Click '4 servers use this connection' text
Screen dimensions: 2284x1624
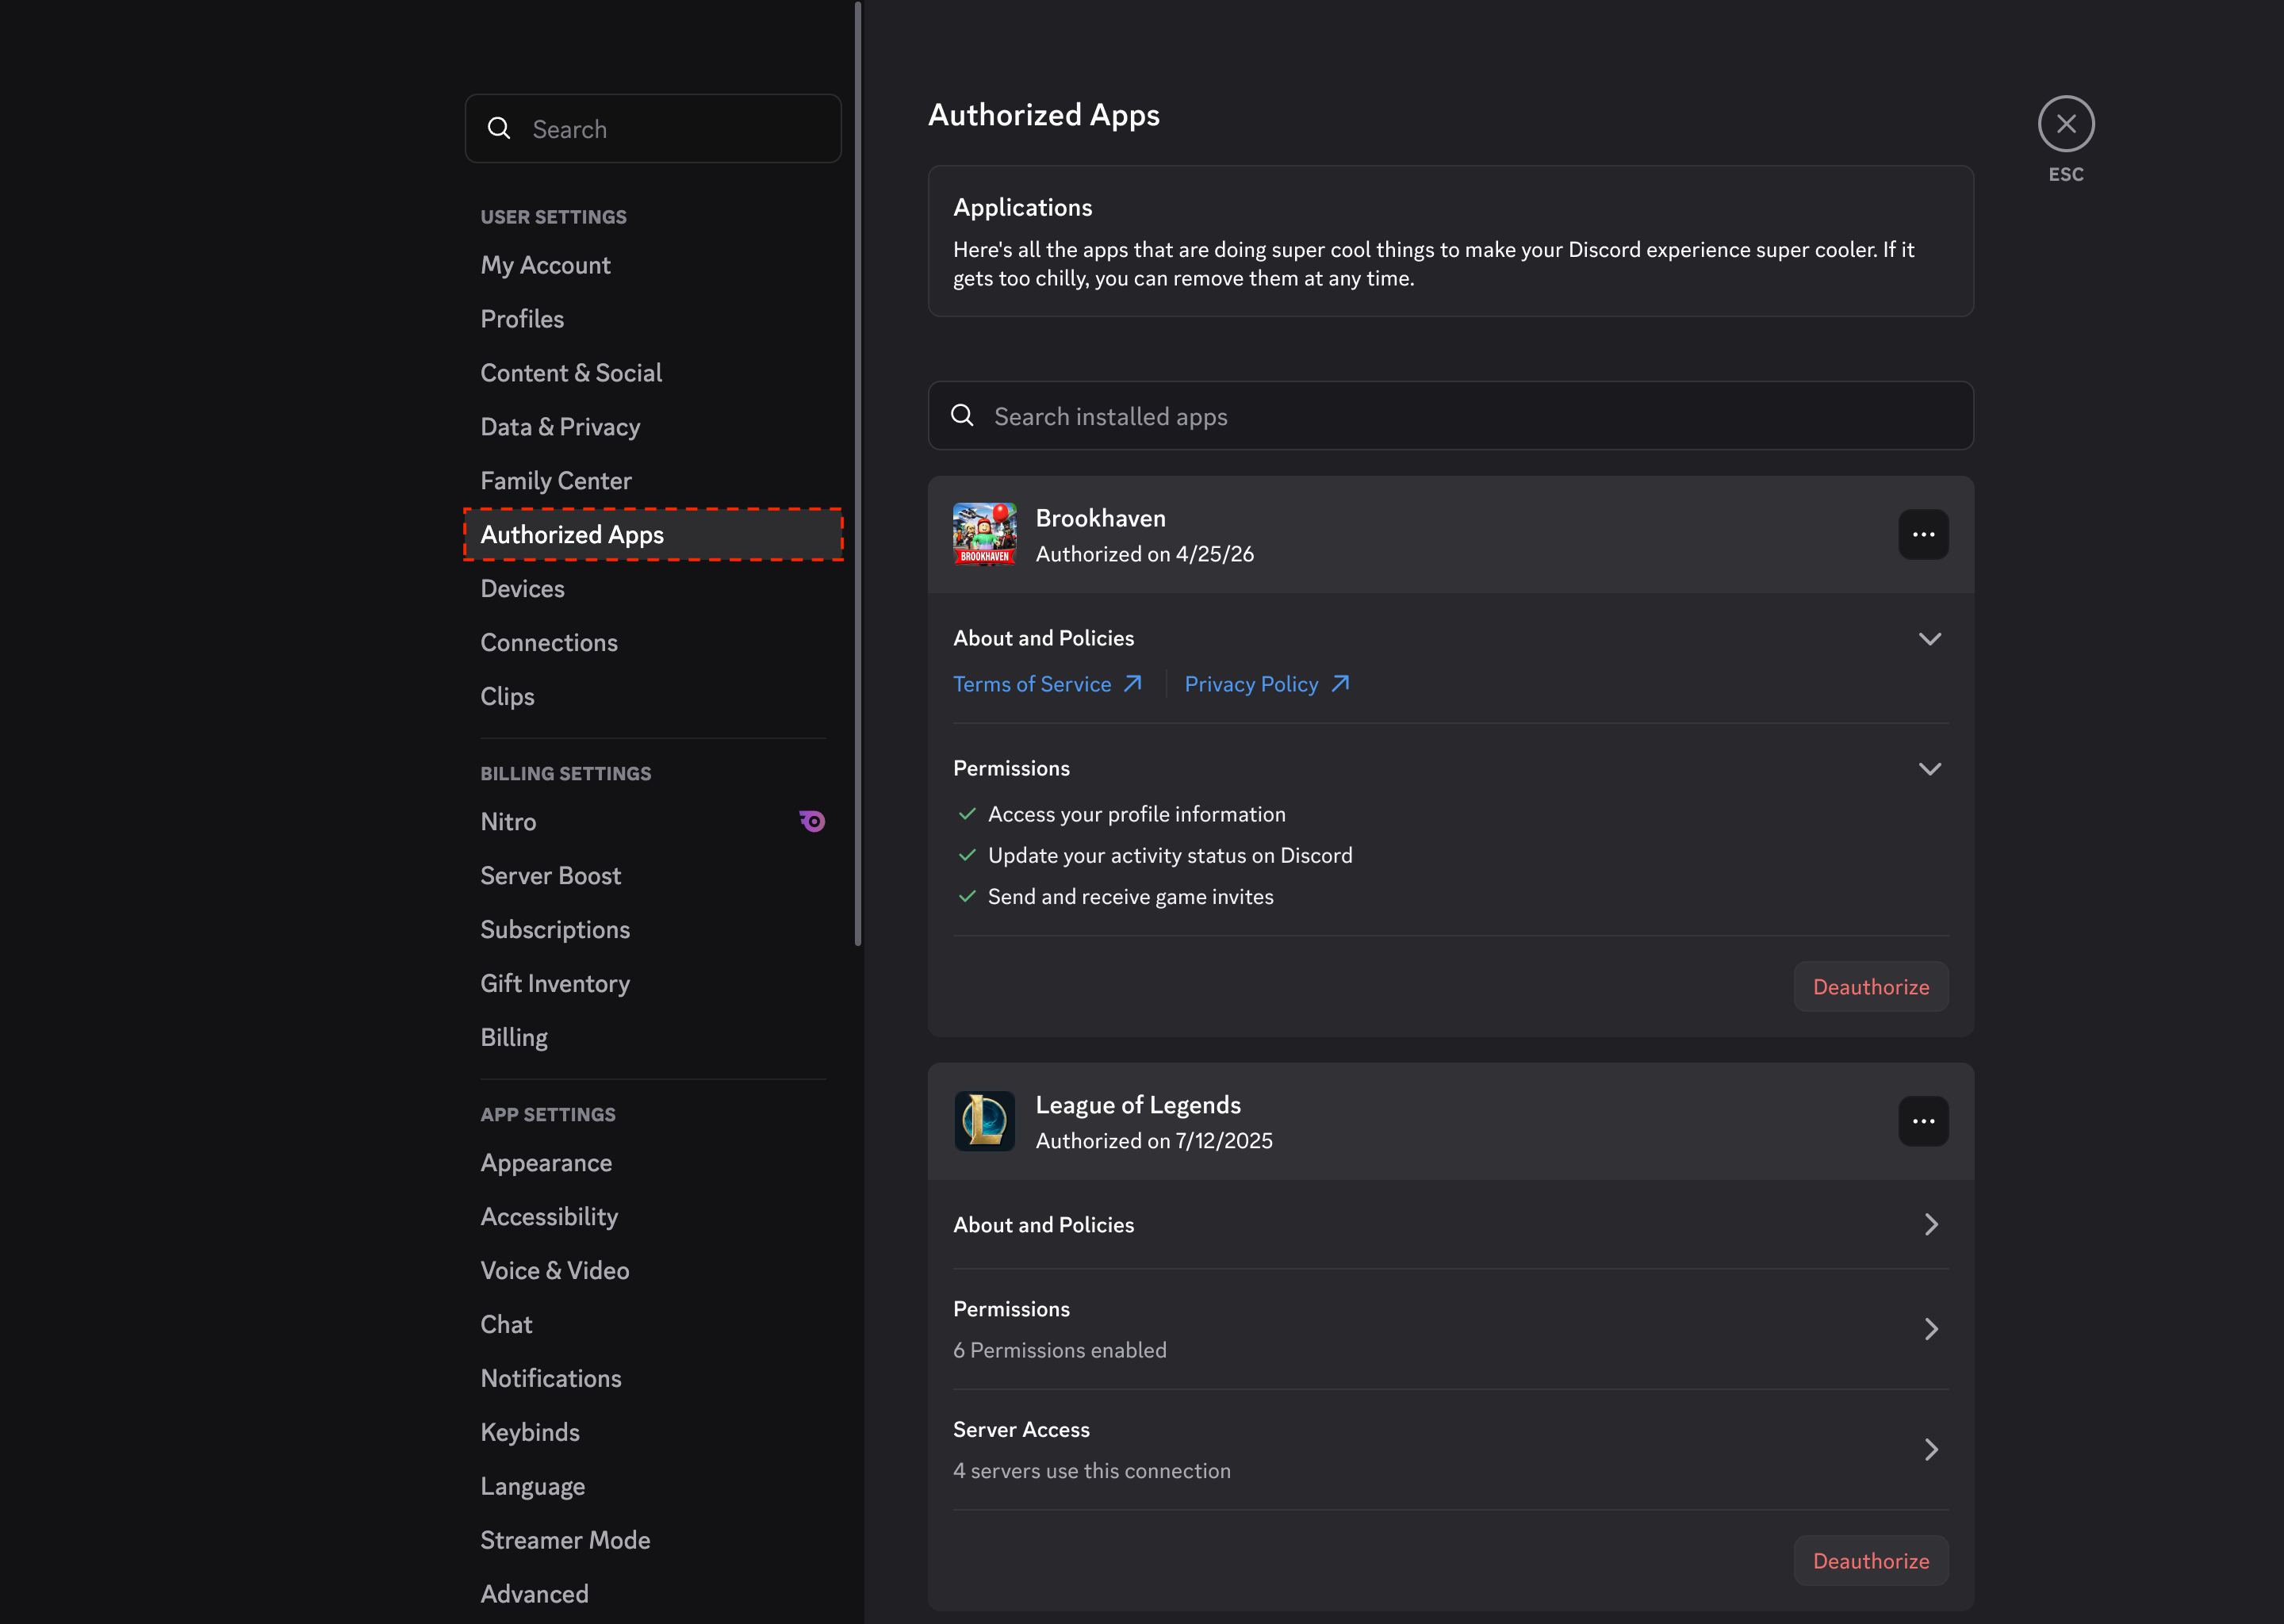tap(1091, 1471)
